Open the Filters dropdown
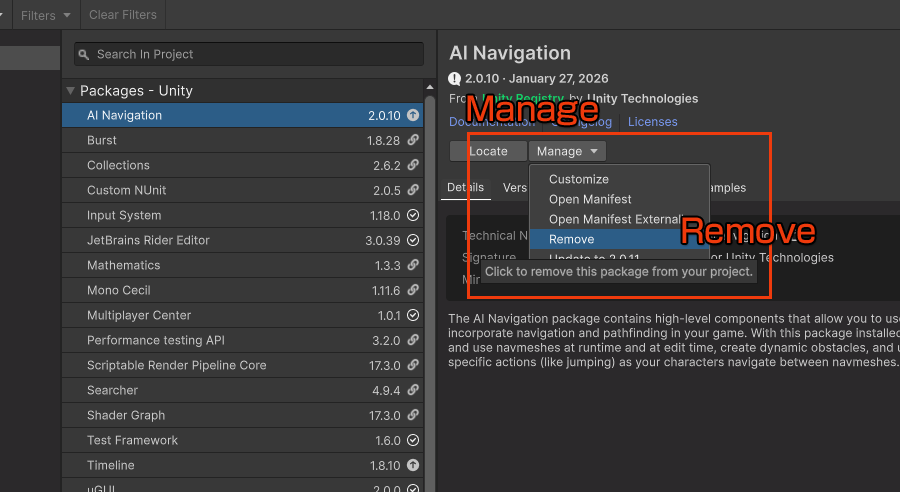The image size is (900, 492). (x=47, y=15)
